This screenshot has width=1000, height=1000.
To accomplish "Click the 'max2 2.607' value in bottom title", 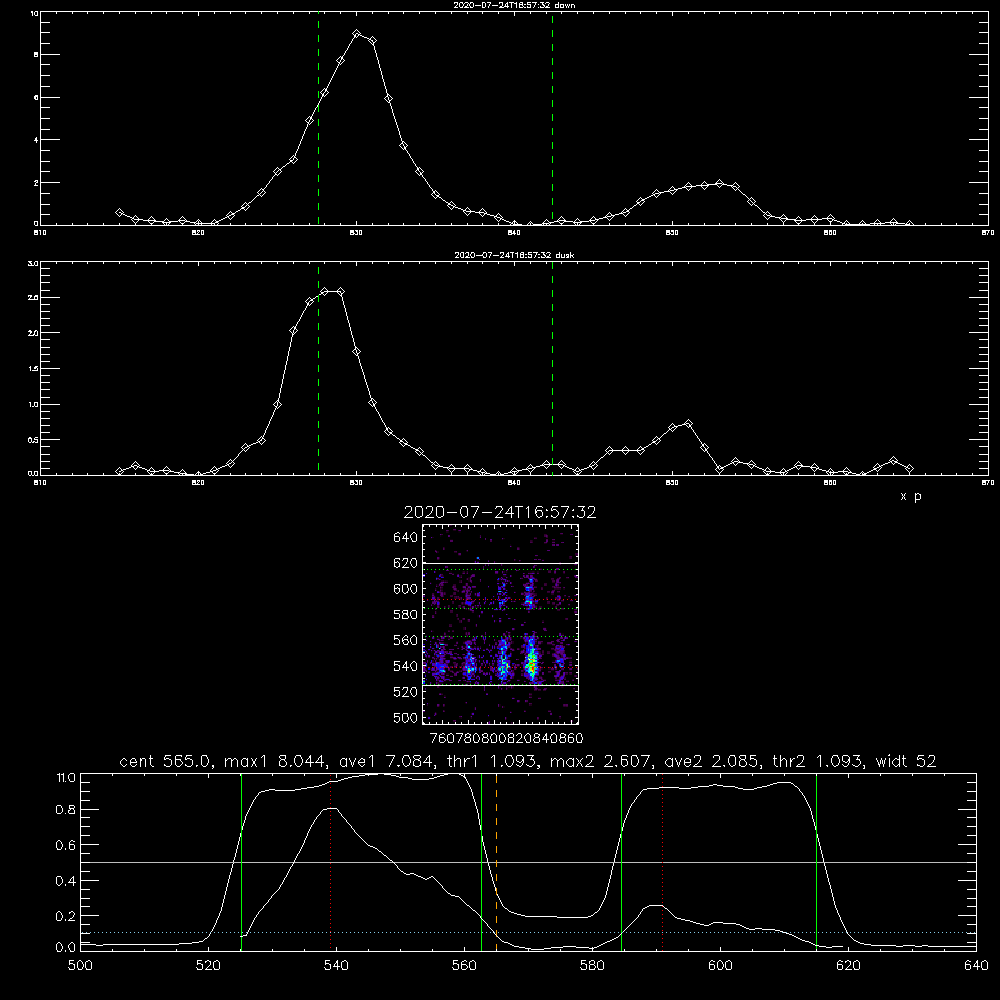I will pyautogui.click(x=599, y=761).
